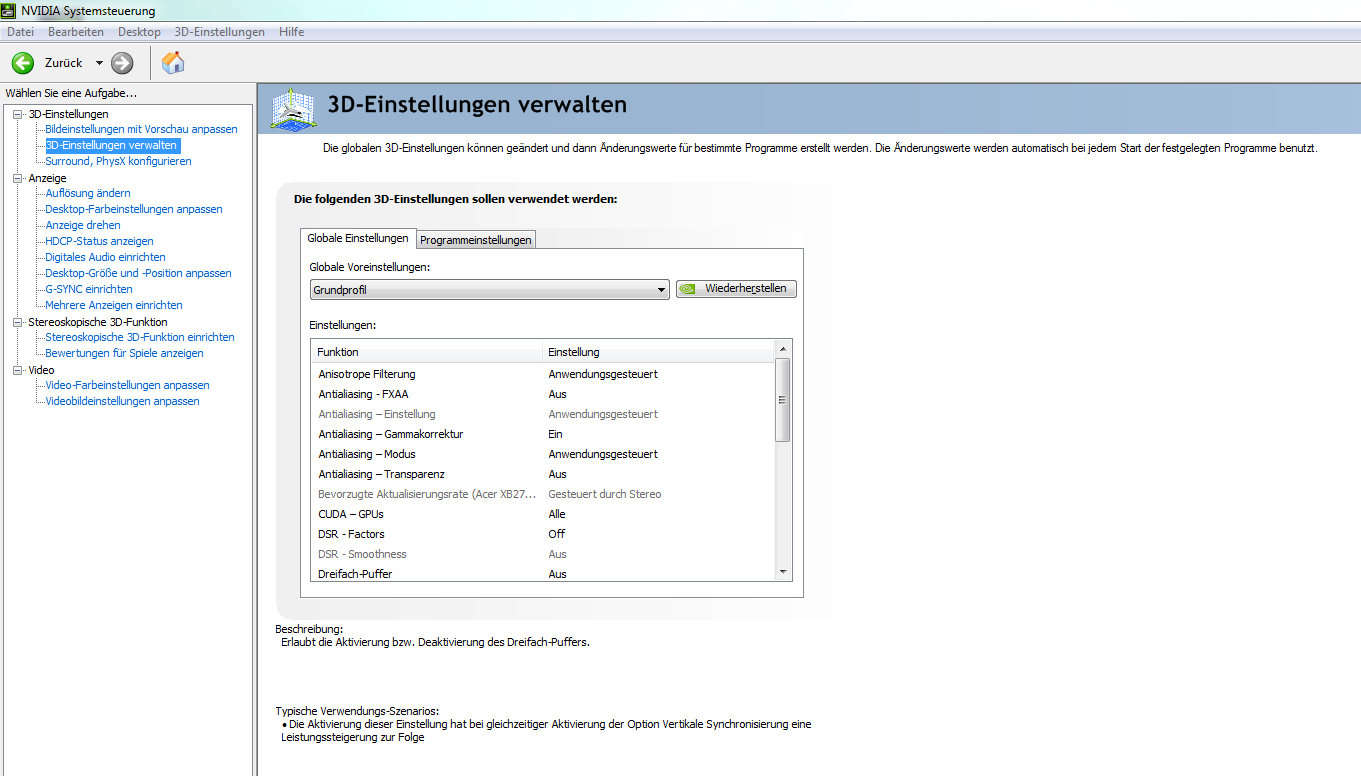Screen dimensions: 1361x776
Task: Click settings list scroll down arrow
Action: pos(783,572)
